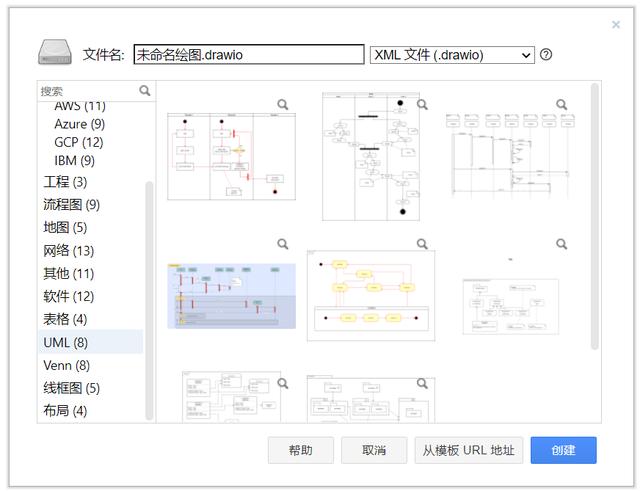Click the 帮助 button
This screenshot has width=640, height=491.
point(300,450)
